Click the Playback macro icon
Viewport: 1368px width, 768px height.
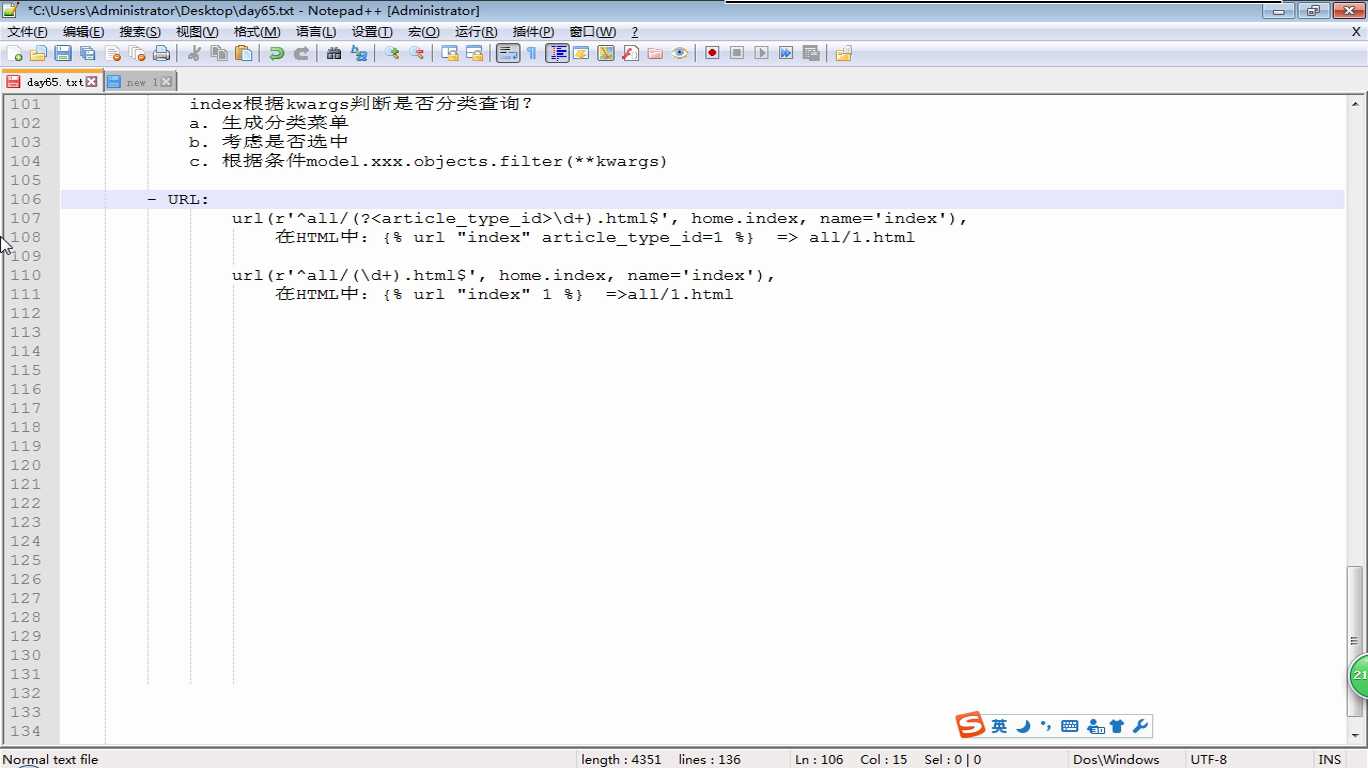coord(762,53)
